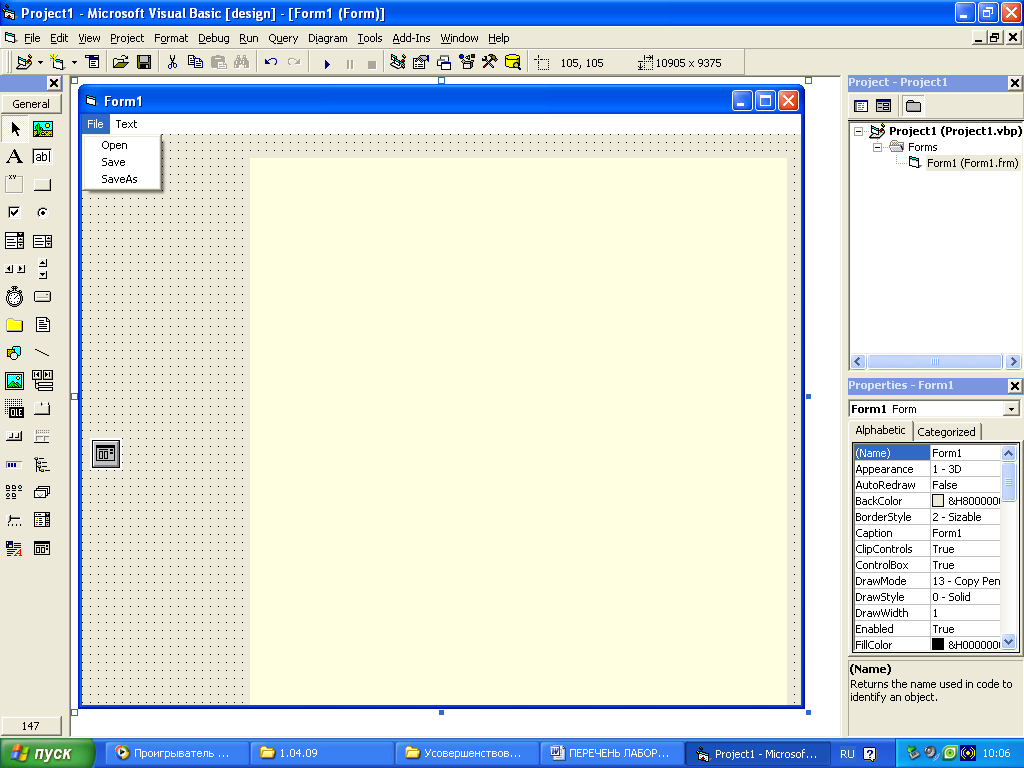Open Windows Start button "пуск"
This screenshot has height=768, width=1024.
click(x=47, y=754)
